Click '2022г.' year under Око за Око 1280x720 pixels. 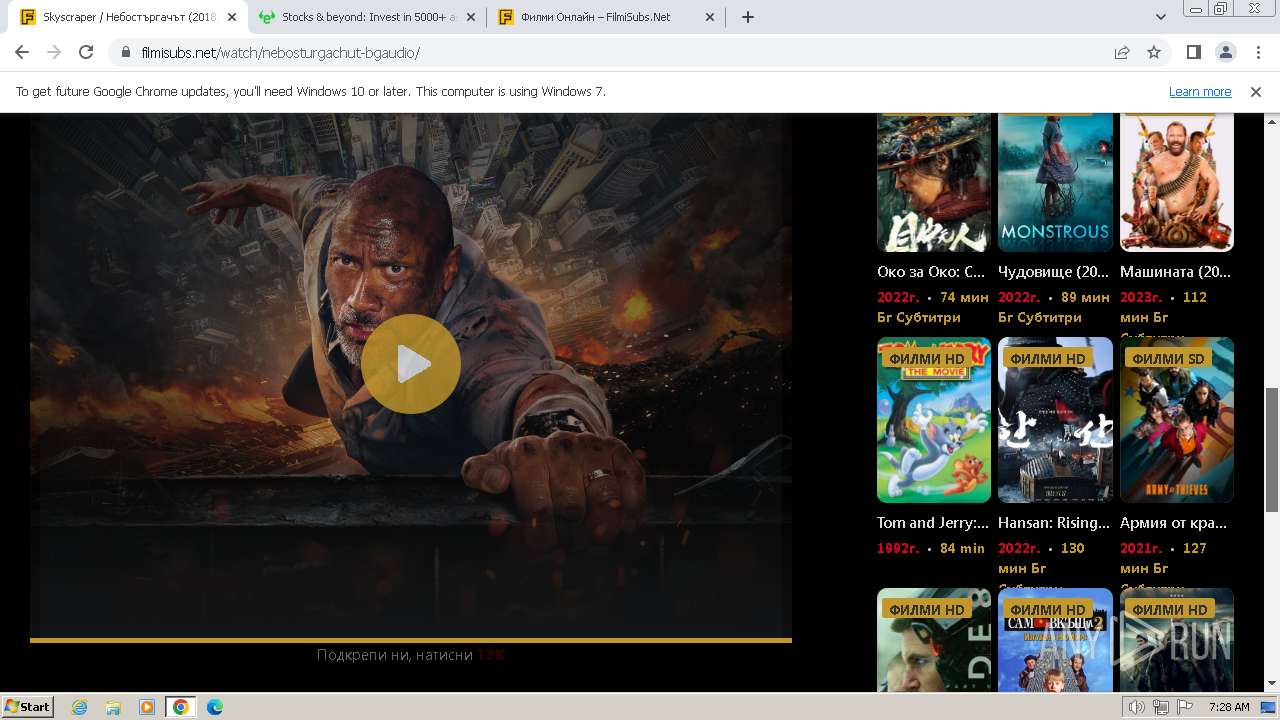pyautogui.click(x=898, y=297)
